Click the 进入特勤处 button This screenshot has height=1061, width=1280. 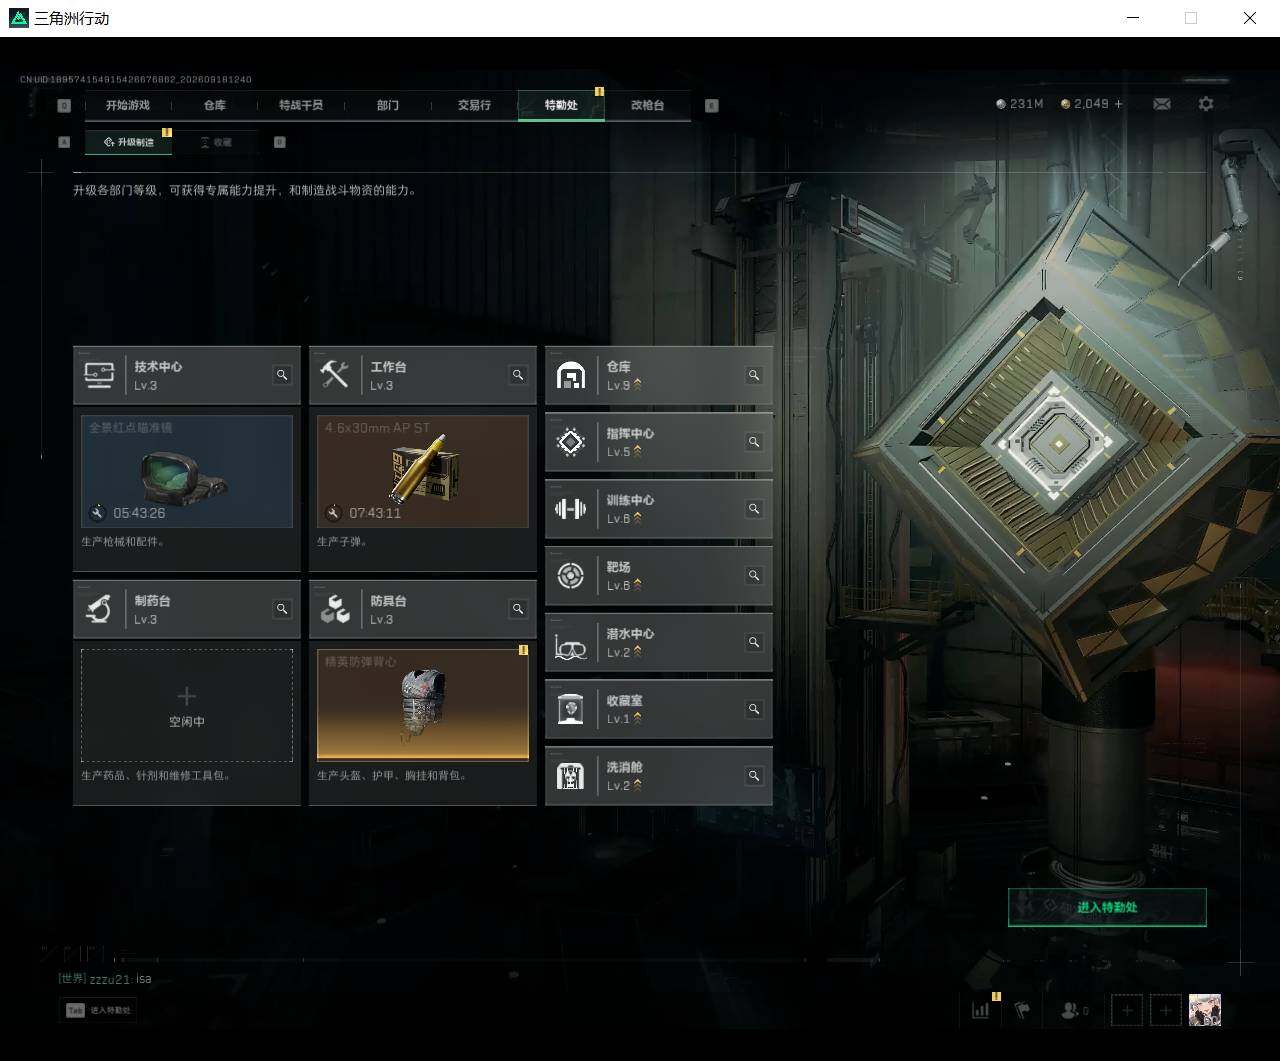click(1107, 907)
